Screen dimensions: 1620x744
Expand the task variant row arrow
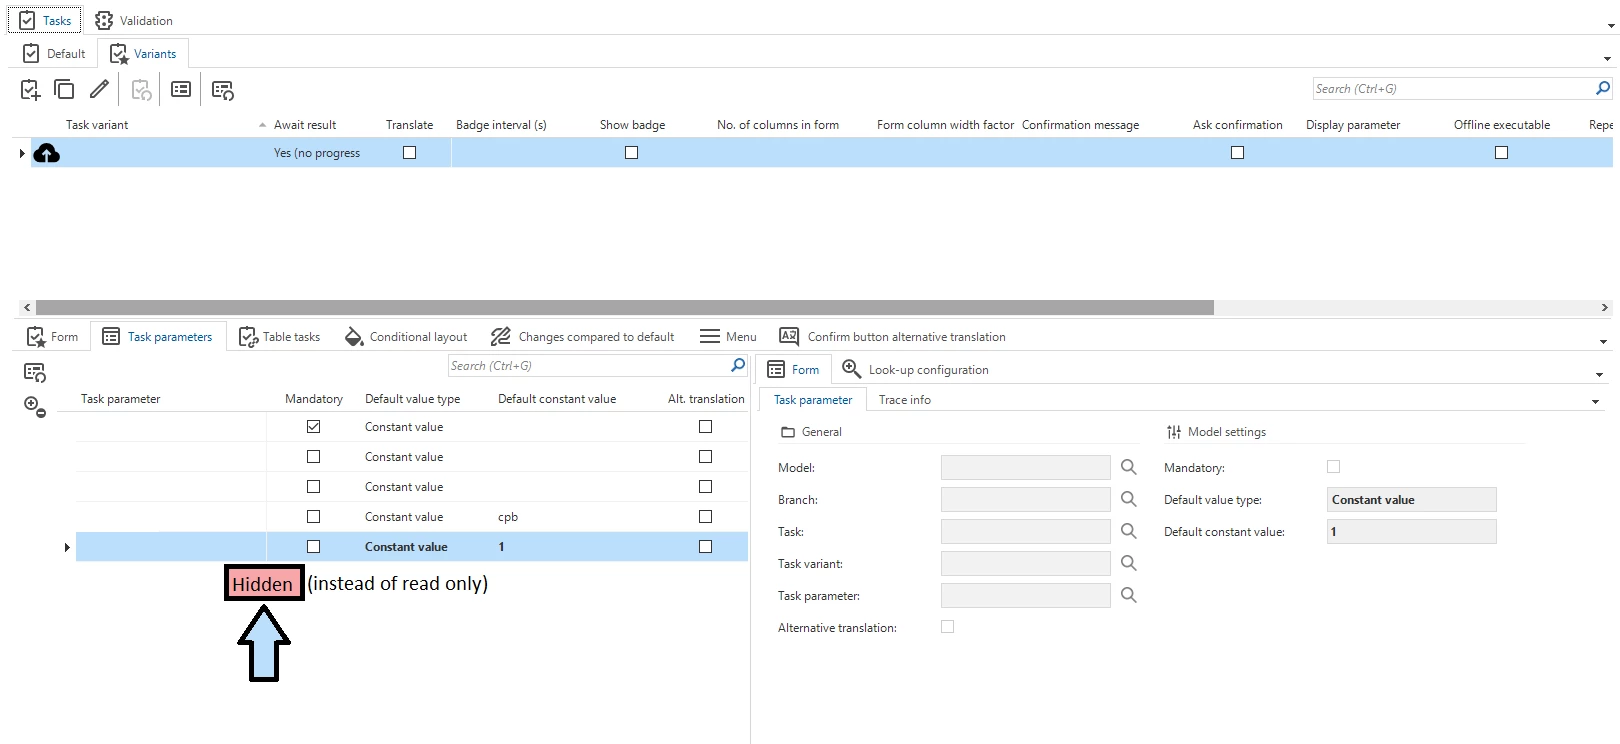point(22,153)
